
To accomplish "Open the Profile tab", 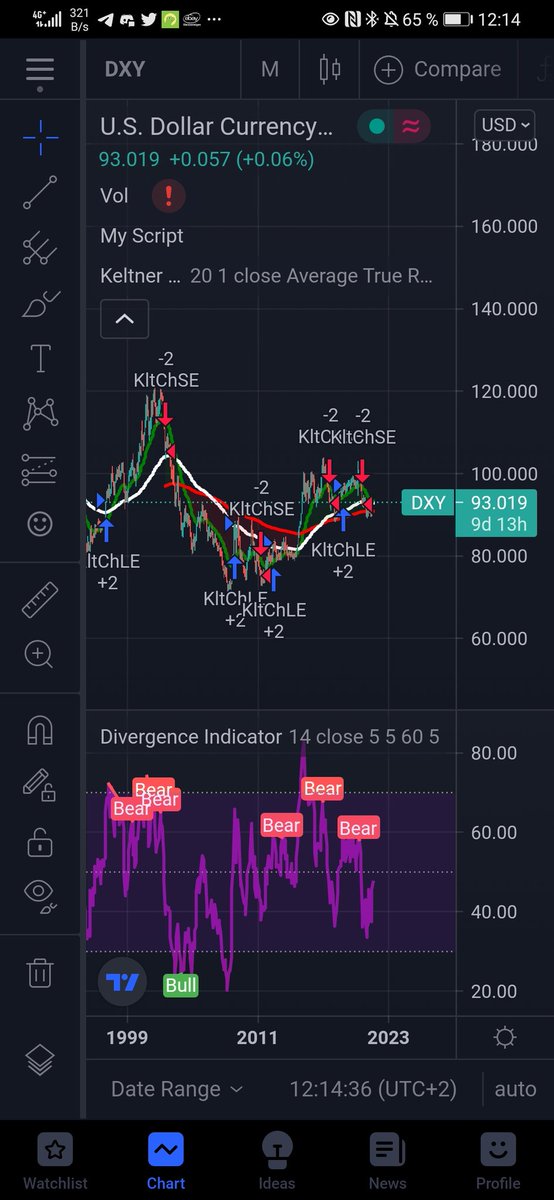I will (x=498, y=1160).
